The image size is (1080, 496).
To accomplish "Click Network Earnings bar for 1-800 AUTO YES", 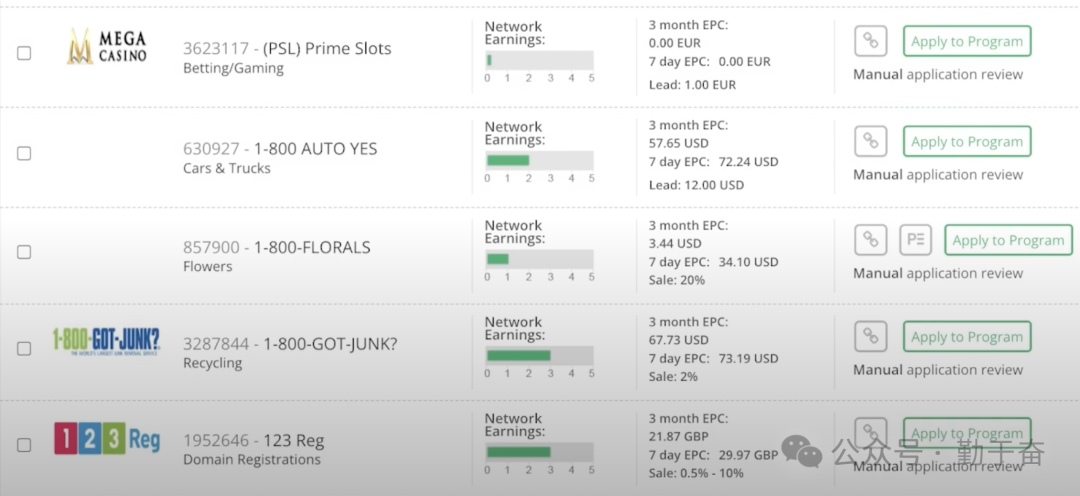I will [539, 160].
